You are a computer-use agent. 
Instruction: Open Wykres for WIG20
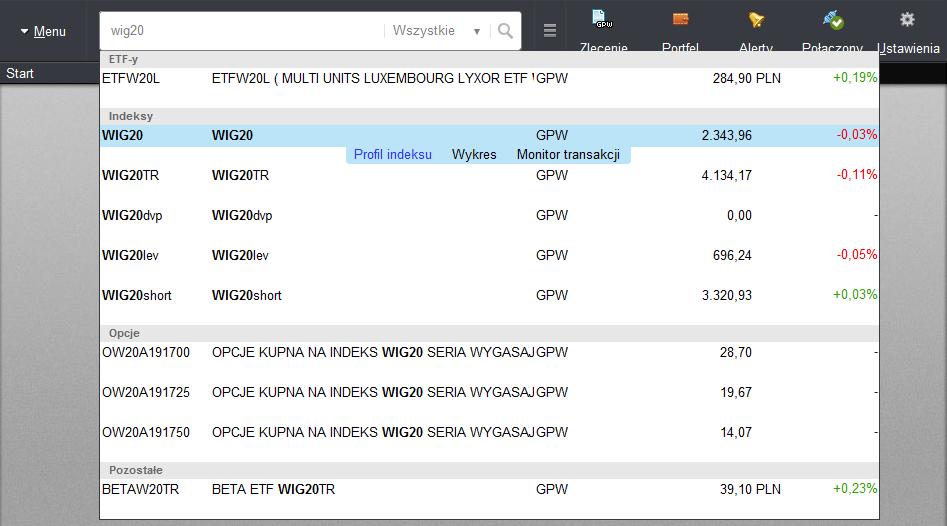474,155
